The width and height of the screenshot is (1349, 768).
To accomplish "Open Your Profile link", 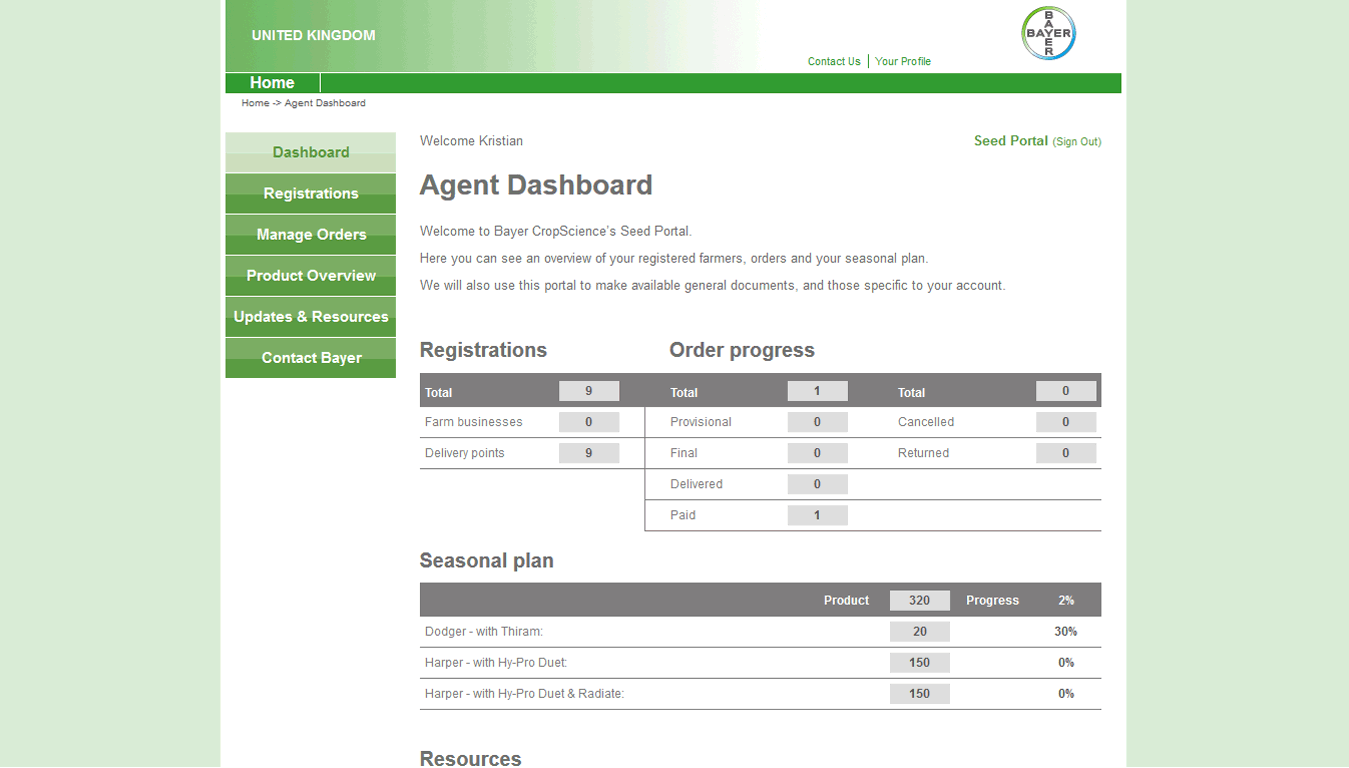I will tap(903, 61).
